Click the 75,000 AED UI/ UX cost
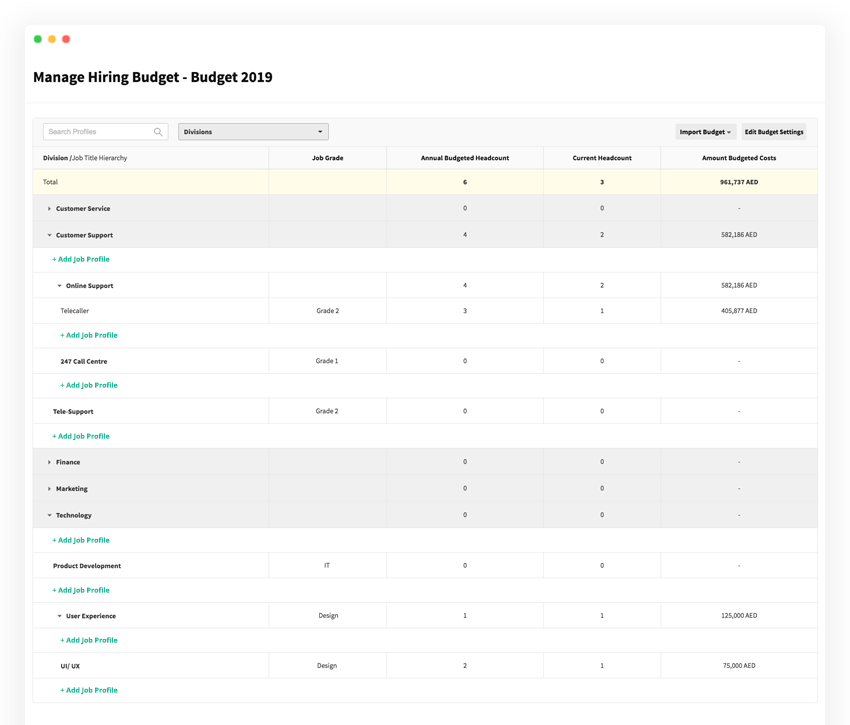 click(x=739, y=665)
